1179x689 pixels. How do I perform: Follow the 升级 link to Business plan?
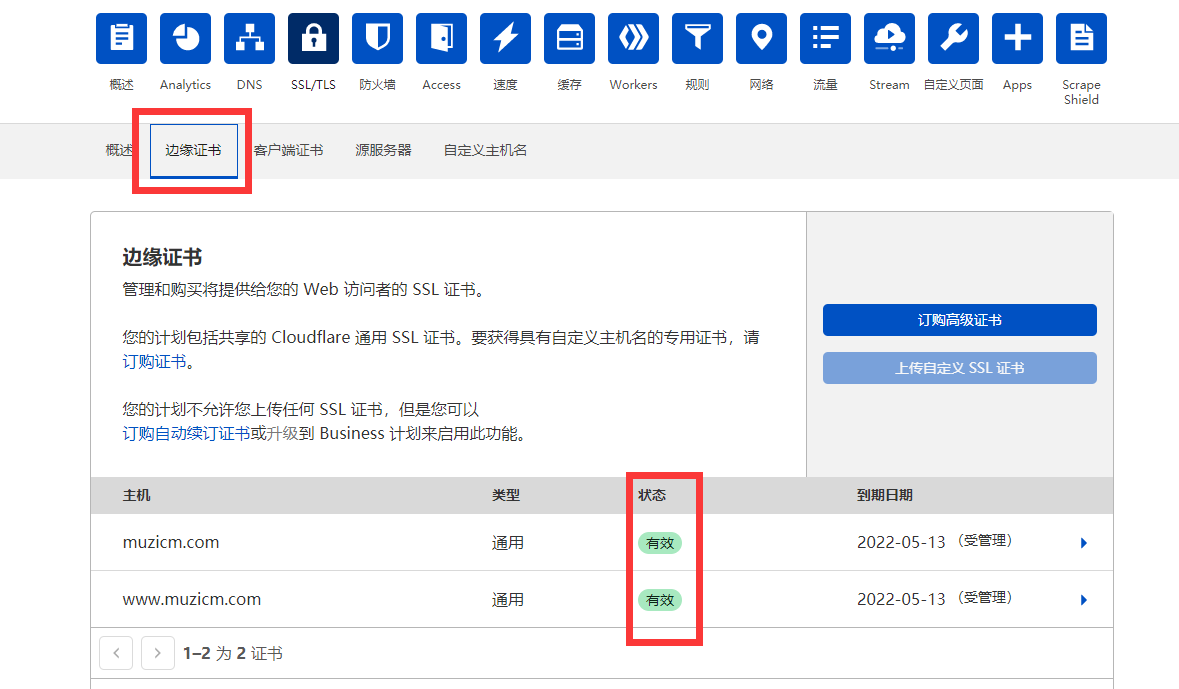pyautogui.click(x=282, y=434)
